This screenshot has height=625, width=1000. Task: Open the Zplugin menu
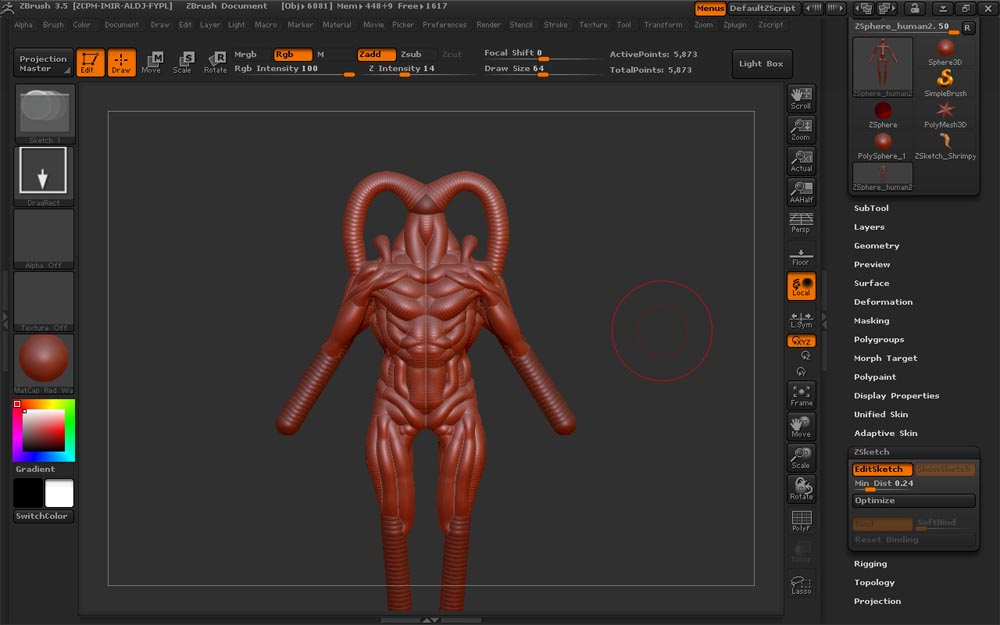[x=734, y=25]
